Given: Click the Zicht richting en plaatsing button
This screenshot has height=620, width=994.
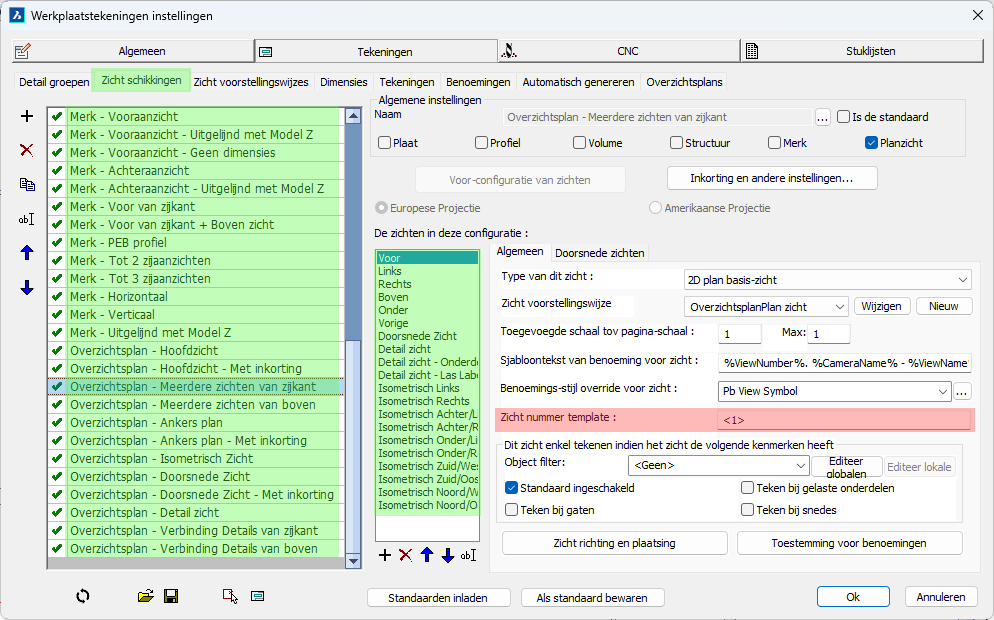Looking at the screenshot, I should 614,543.
